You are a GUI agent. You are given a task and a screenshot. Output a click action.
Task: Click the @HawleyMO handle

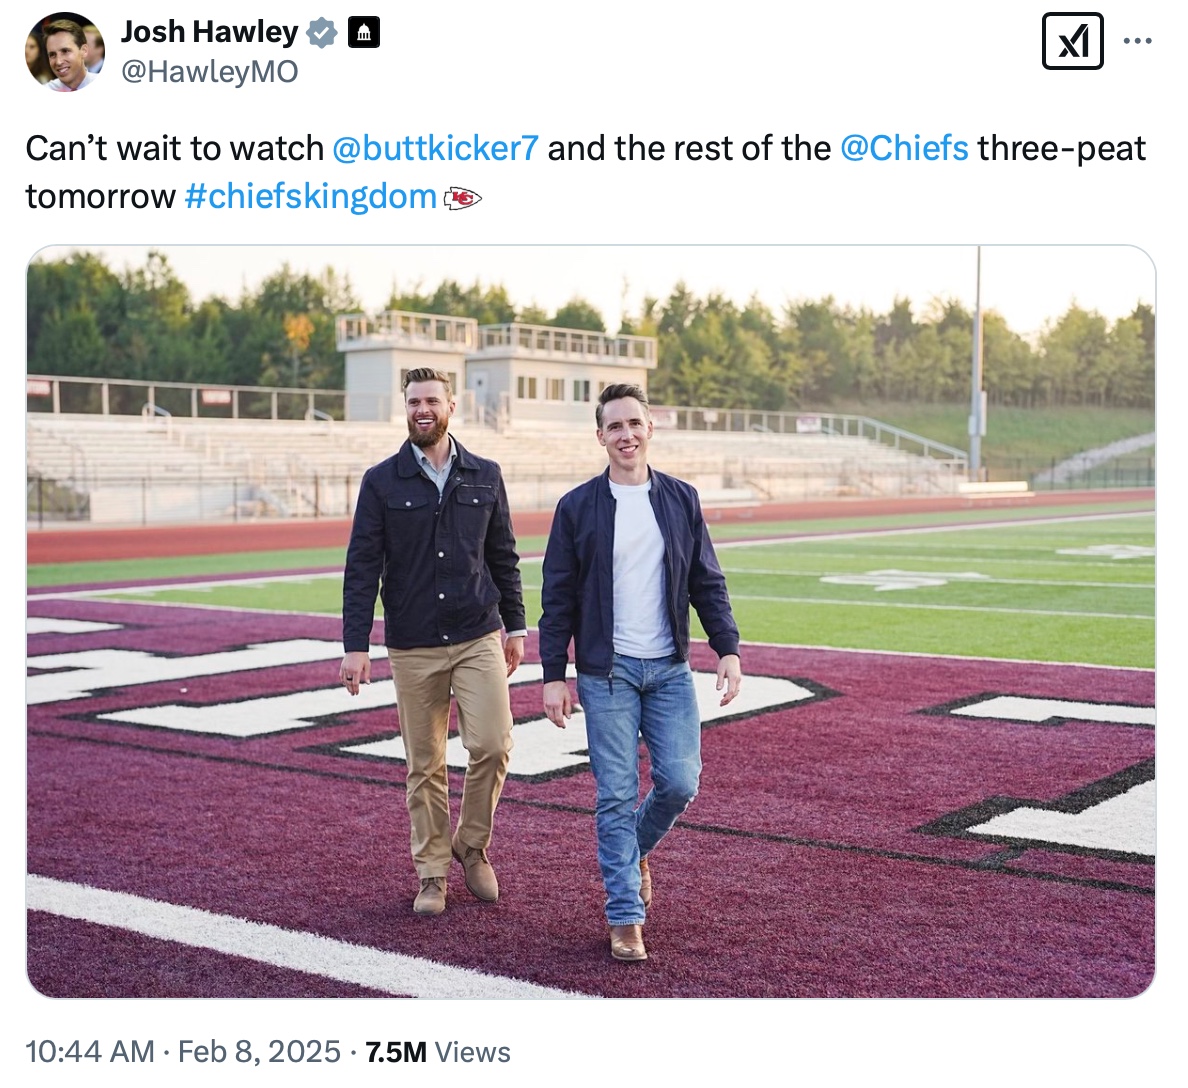(x=209, y=71)
